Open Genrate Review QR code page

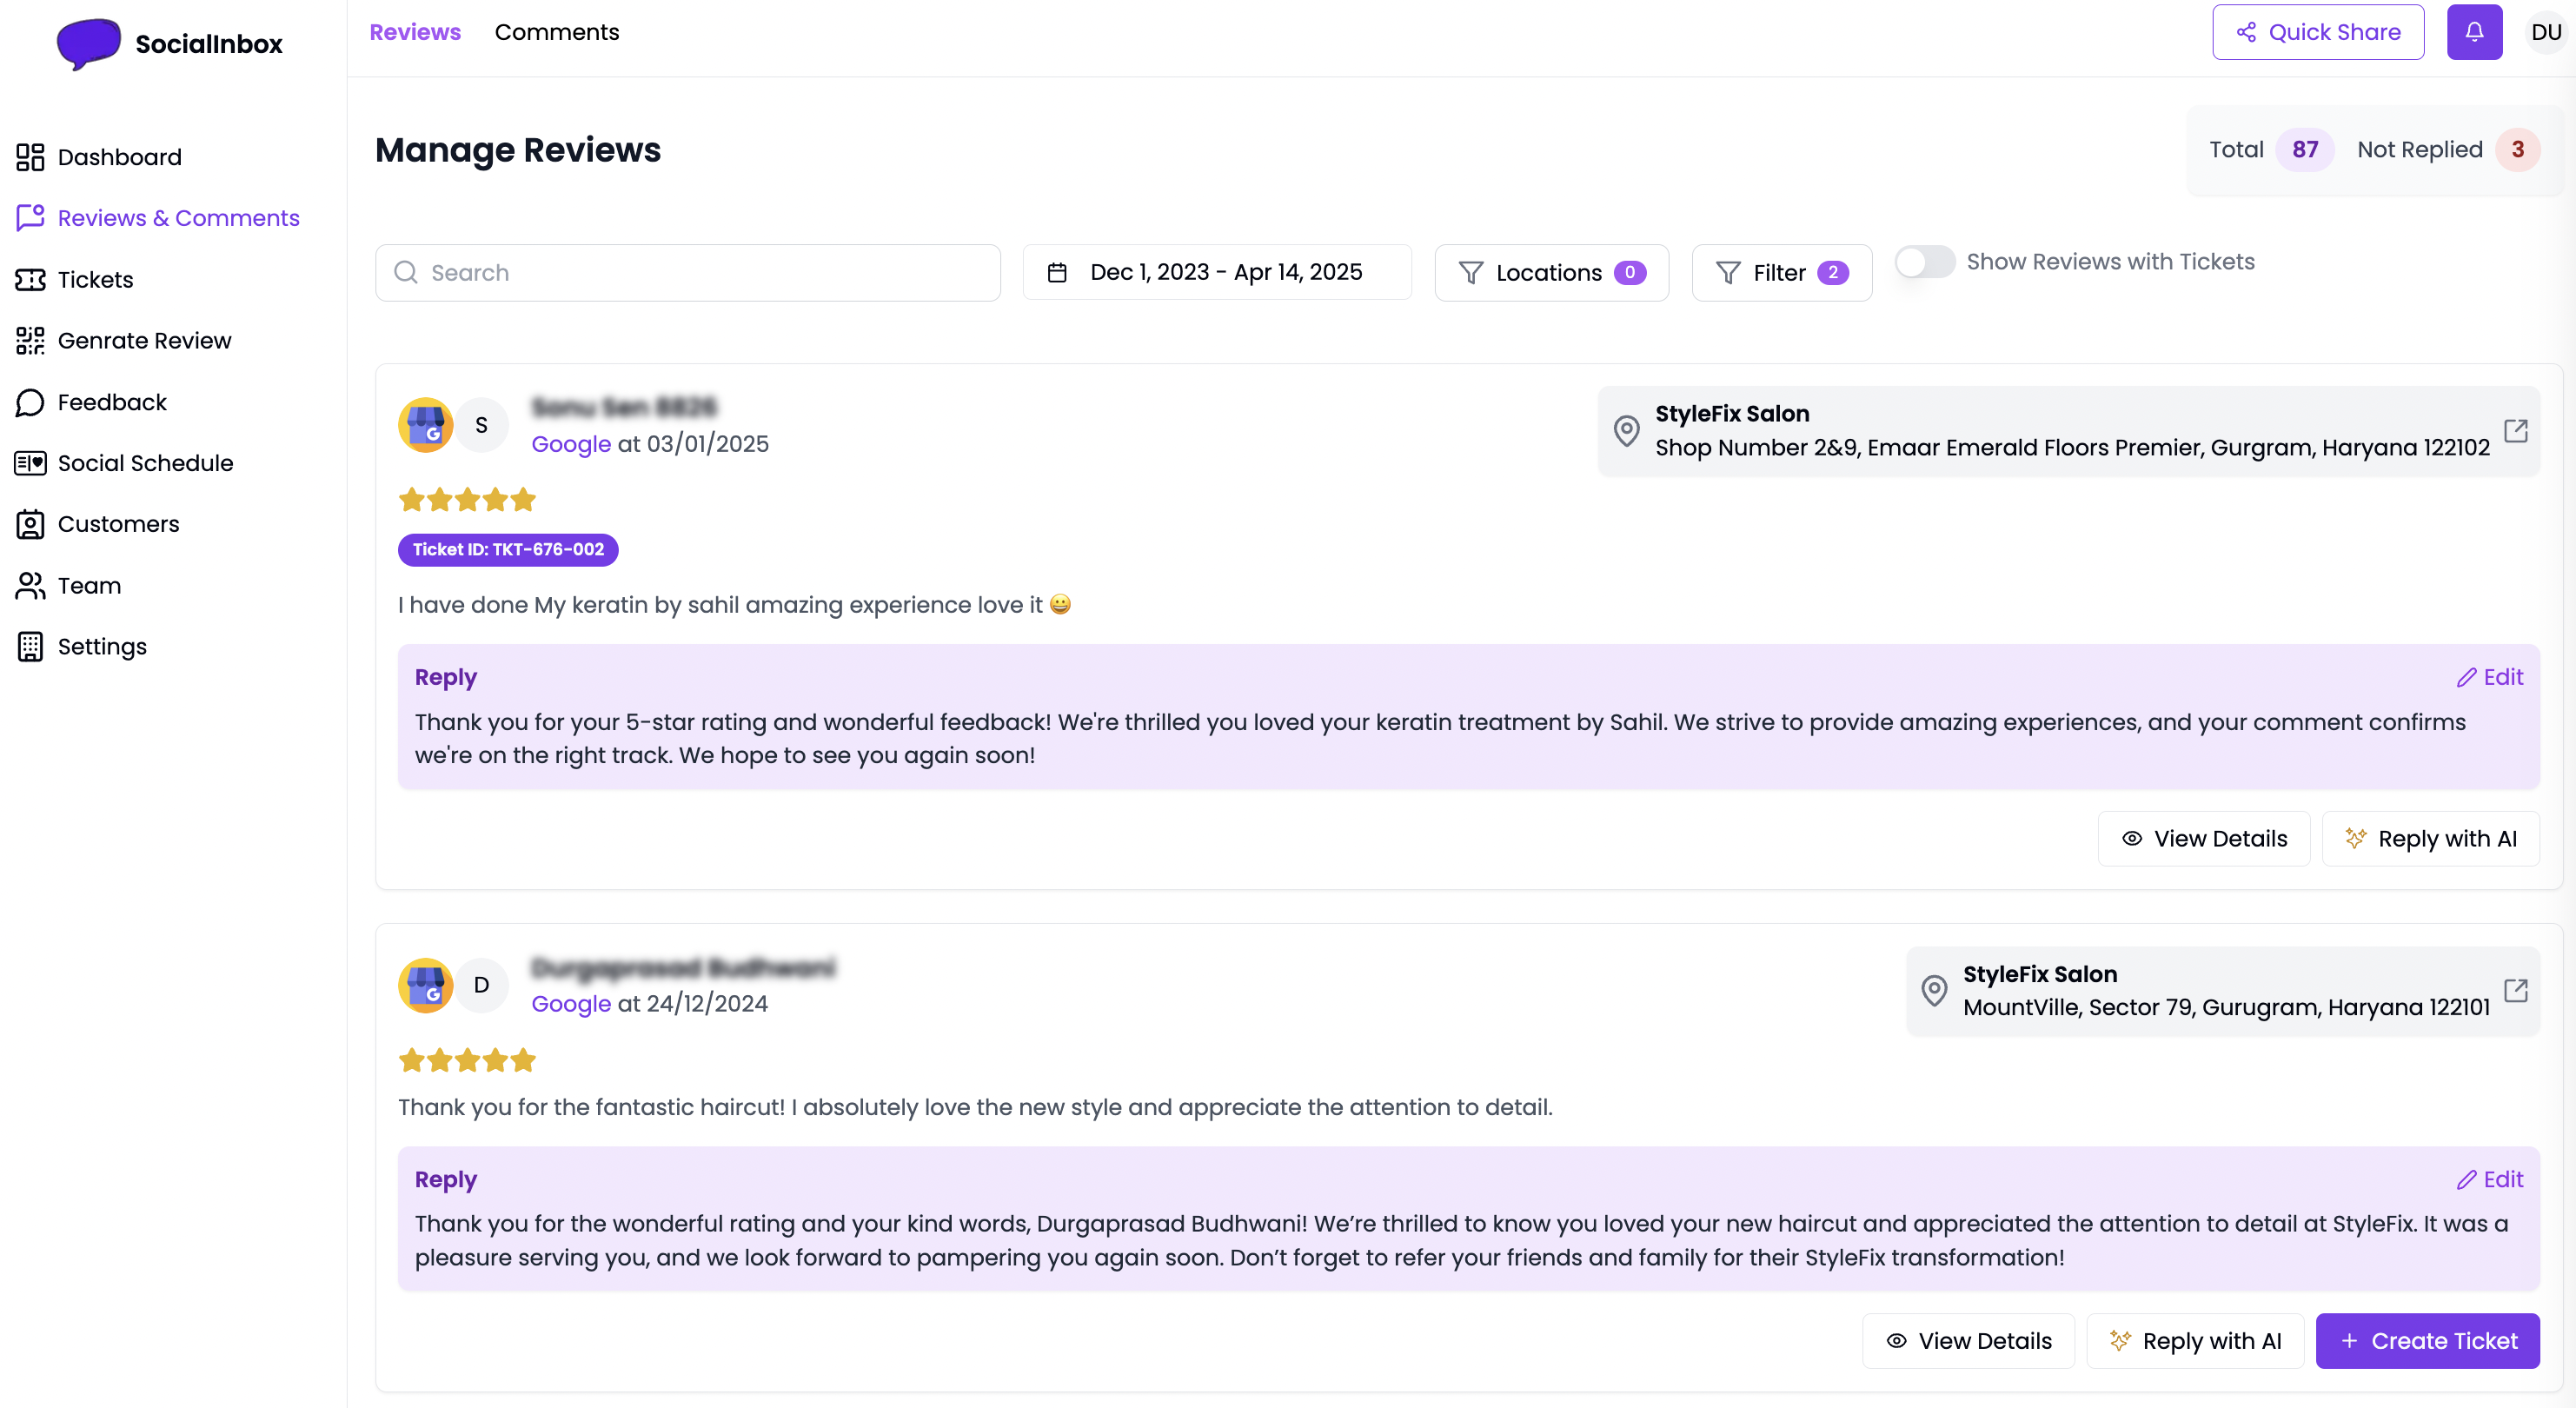coord(143,341)
